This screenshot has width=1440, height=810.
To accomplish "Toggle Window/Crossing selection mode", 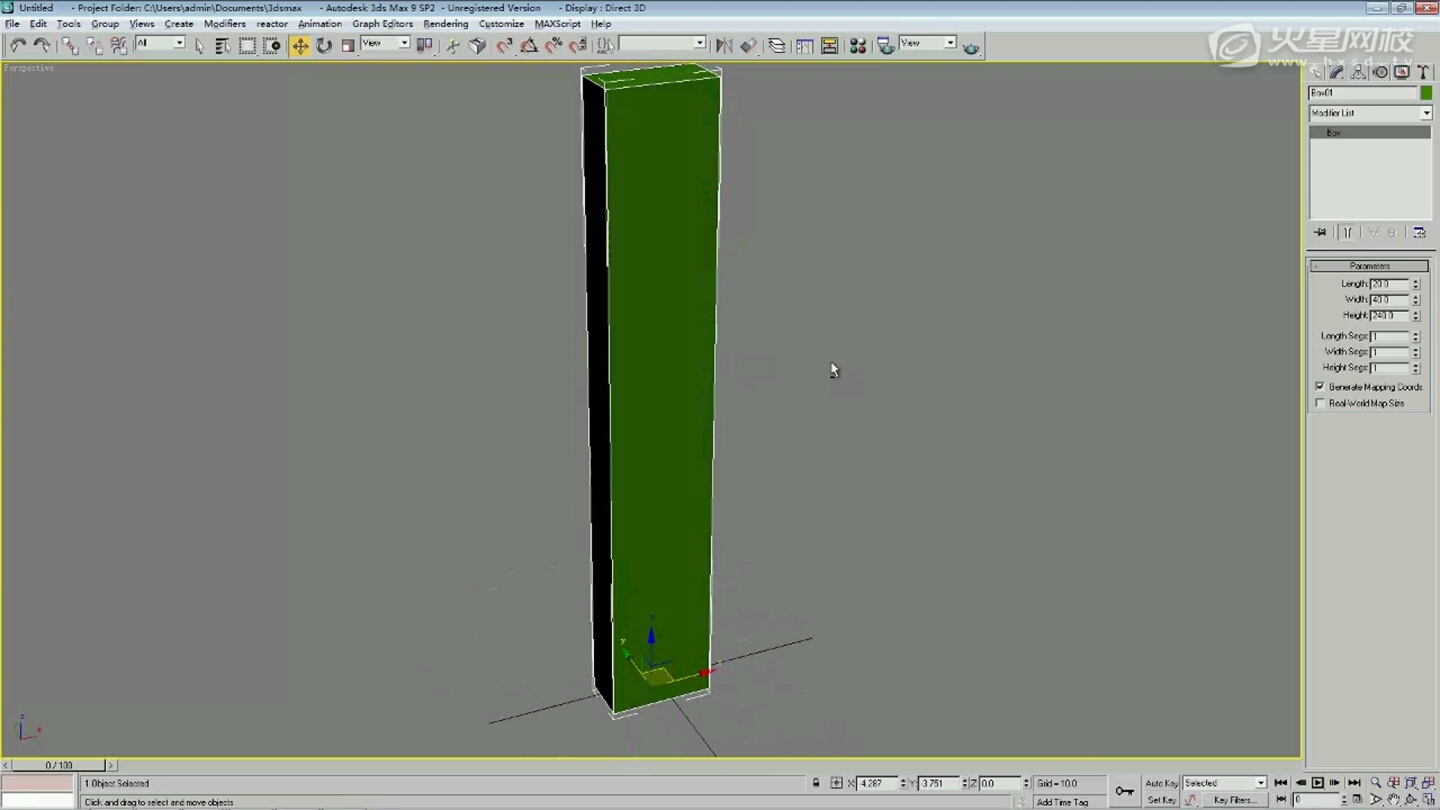I will pyautogui.click(x=271, y=45).
